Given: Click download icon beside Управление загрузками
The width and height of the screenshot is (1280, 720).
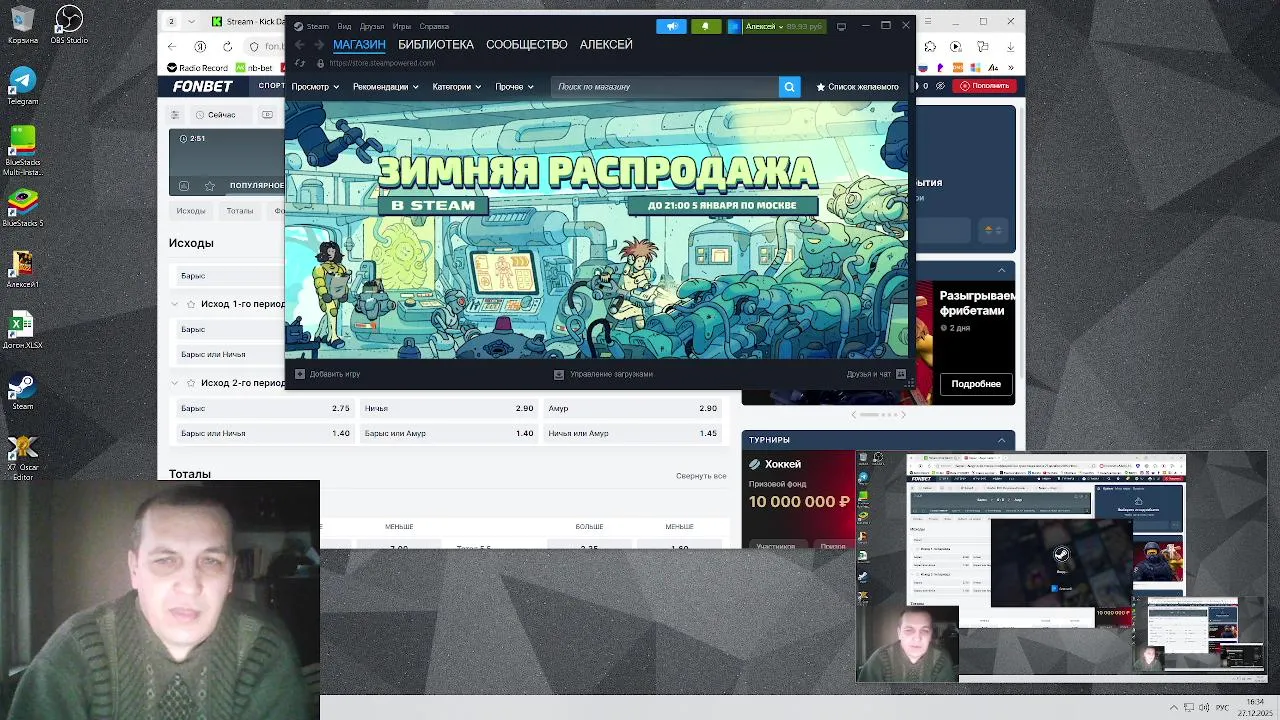Looking at the screenshot, I should 559,374.
